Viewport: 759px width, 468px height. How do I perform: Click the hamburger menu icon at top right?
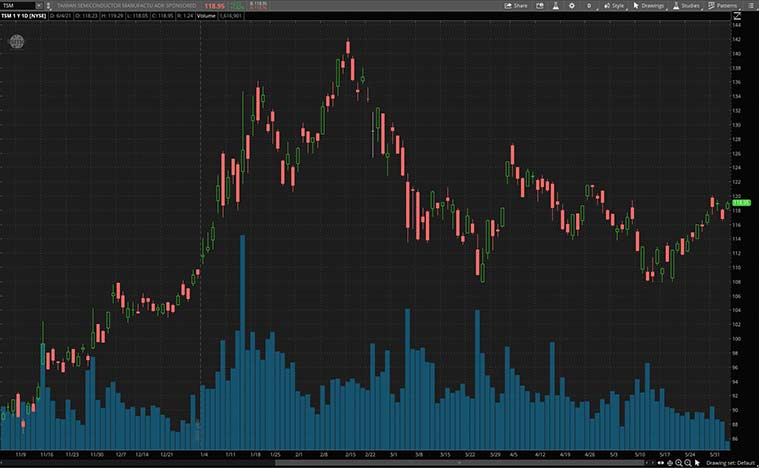(x=749, y=6)
